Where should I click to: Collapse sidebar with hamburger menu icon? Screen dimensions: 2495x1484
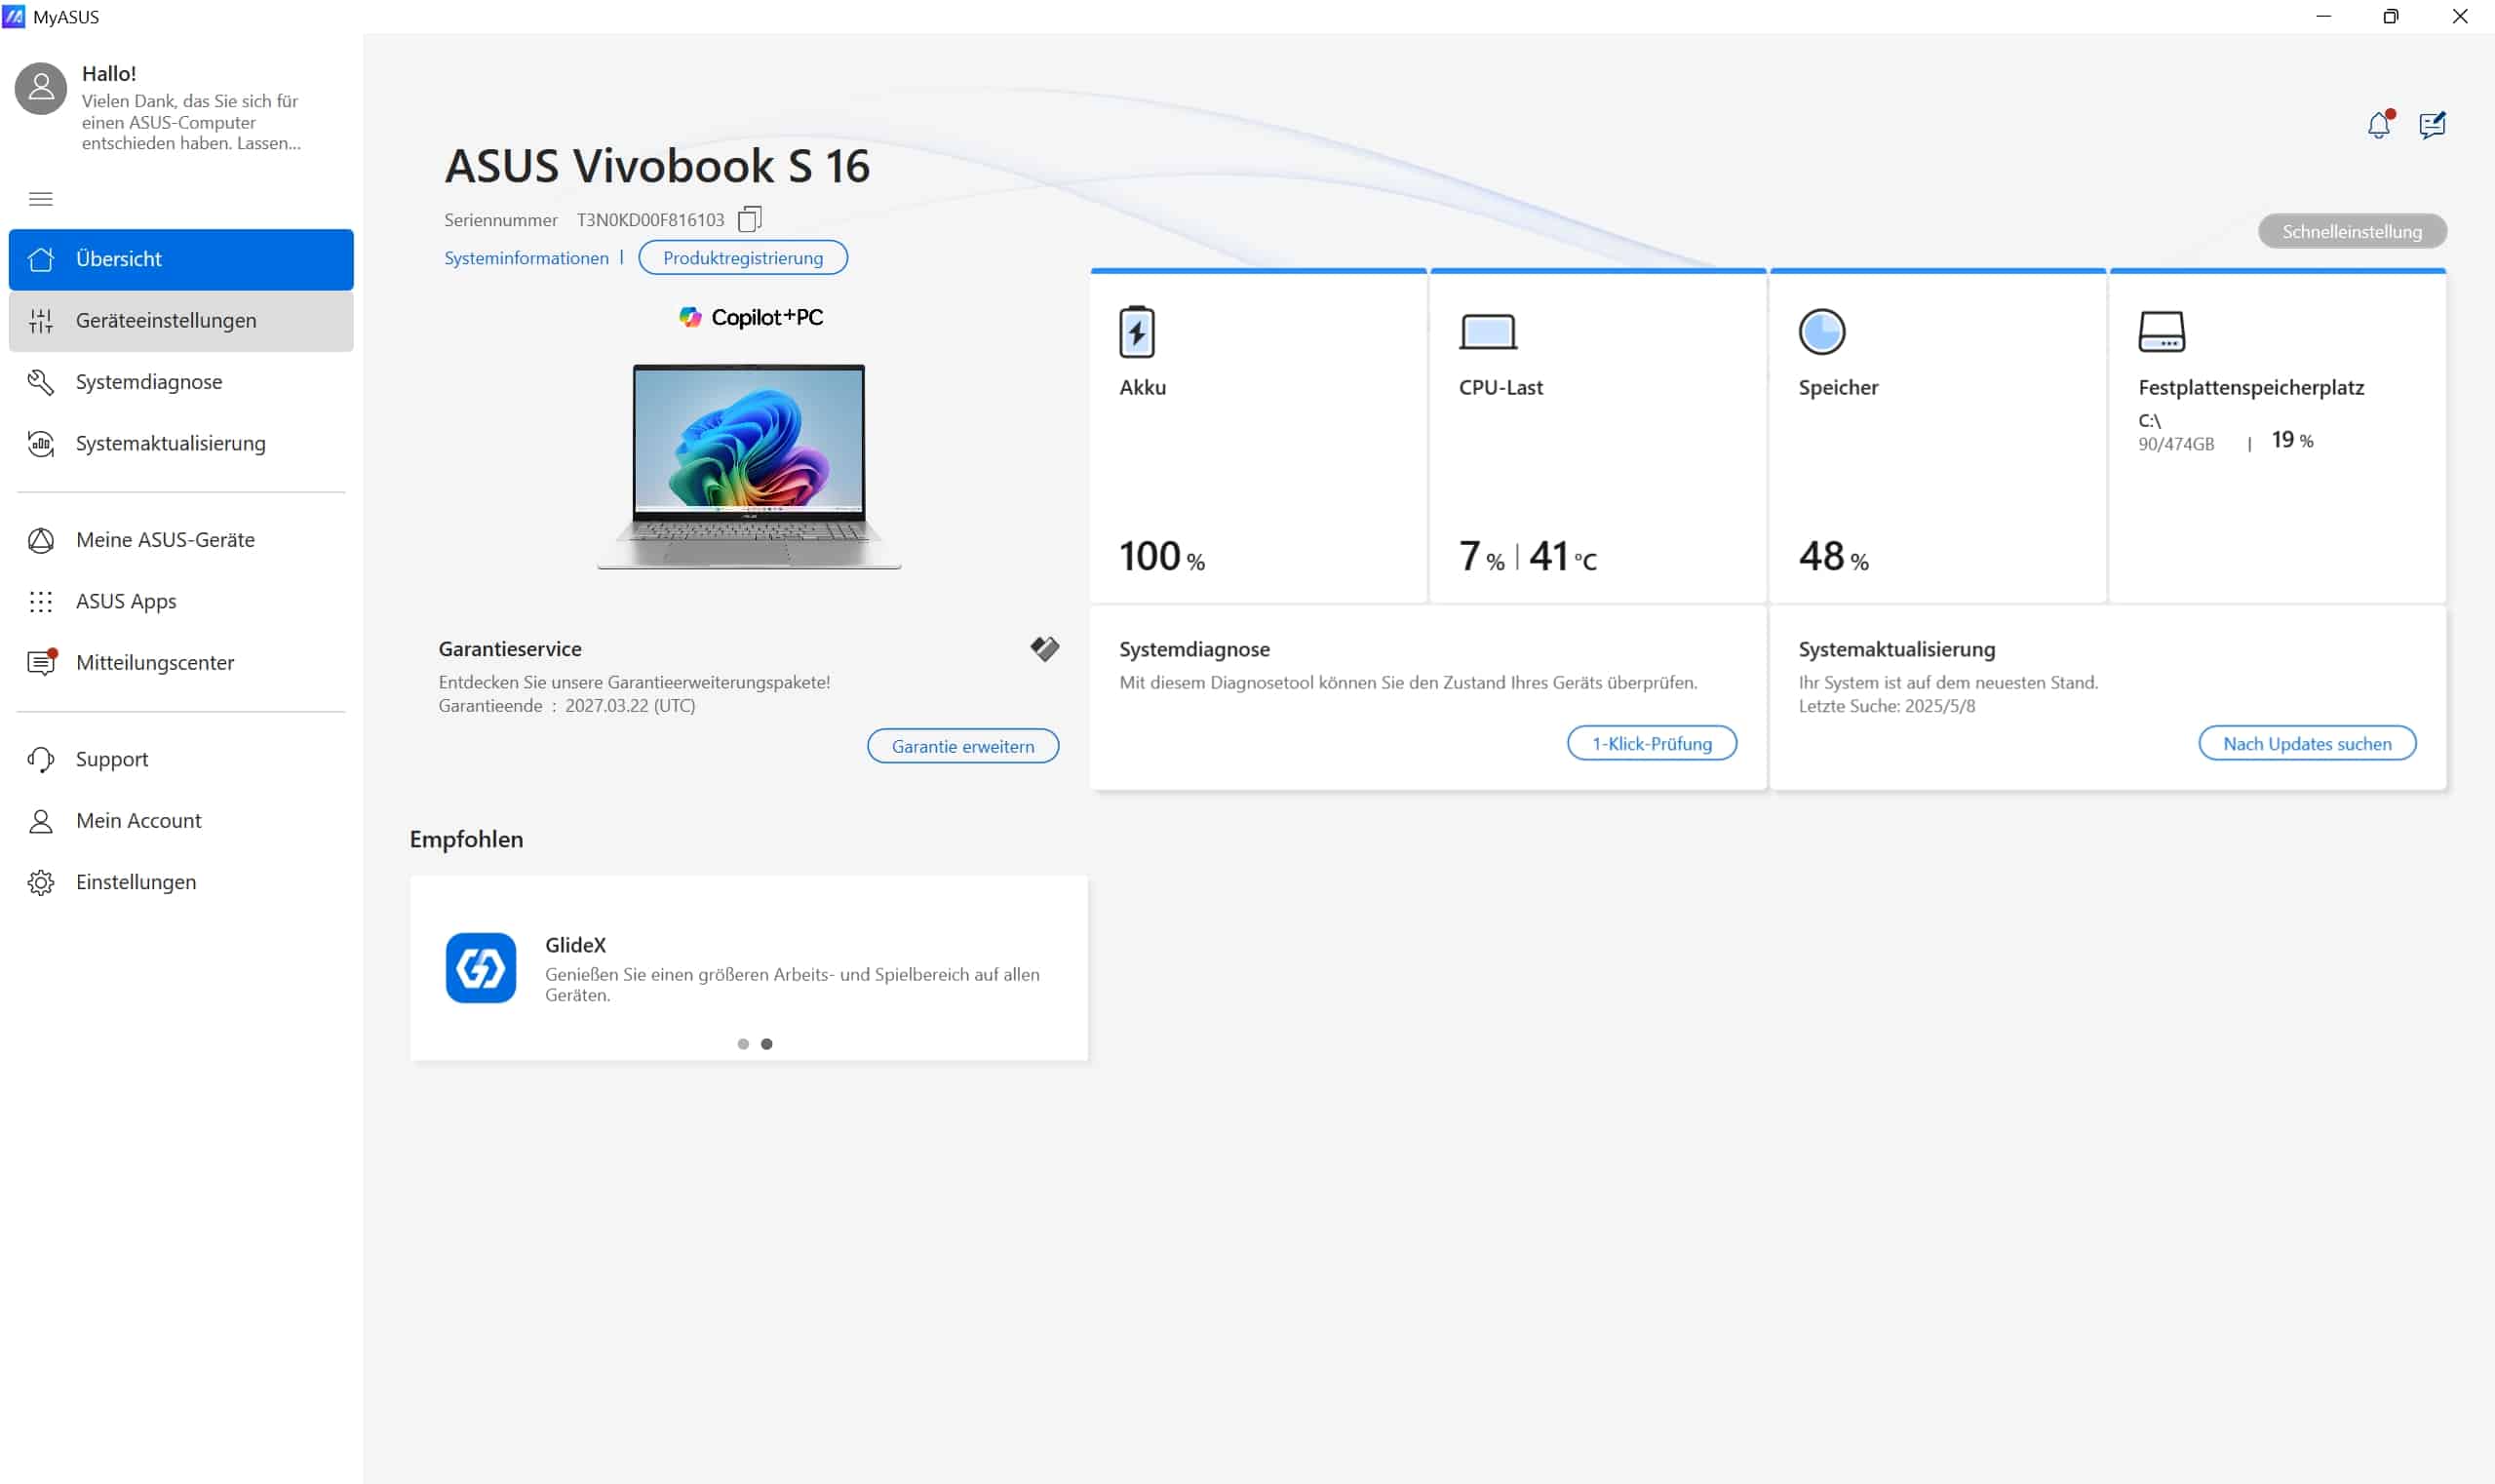pyautogui.click(x=41, y=199)
